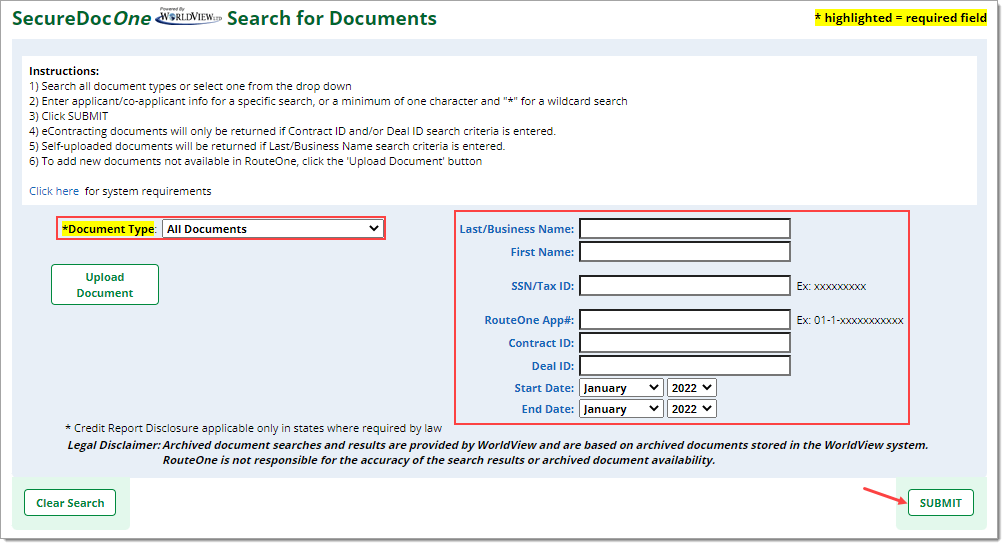This screenshot has height=546, width=1005.
Task: Click the SUBMIT button
Action: 940,504
